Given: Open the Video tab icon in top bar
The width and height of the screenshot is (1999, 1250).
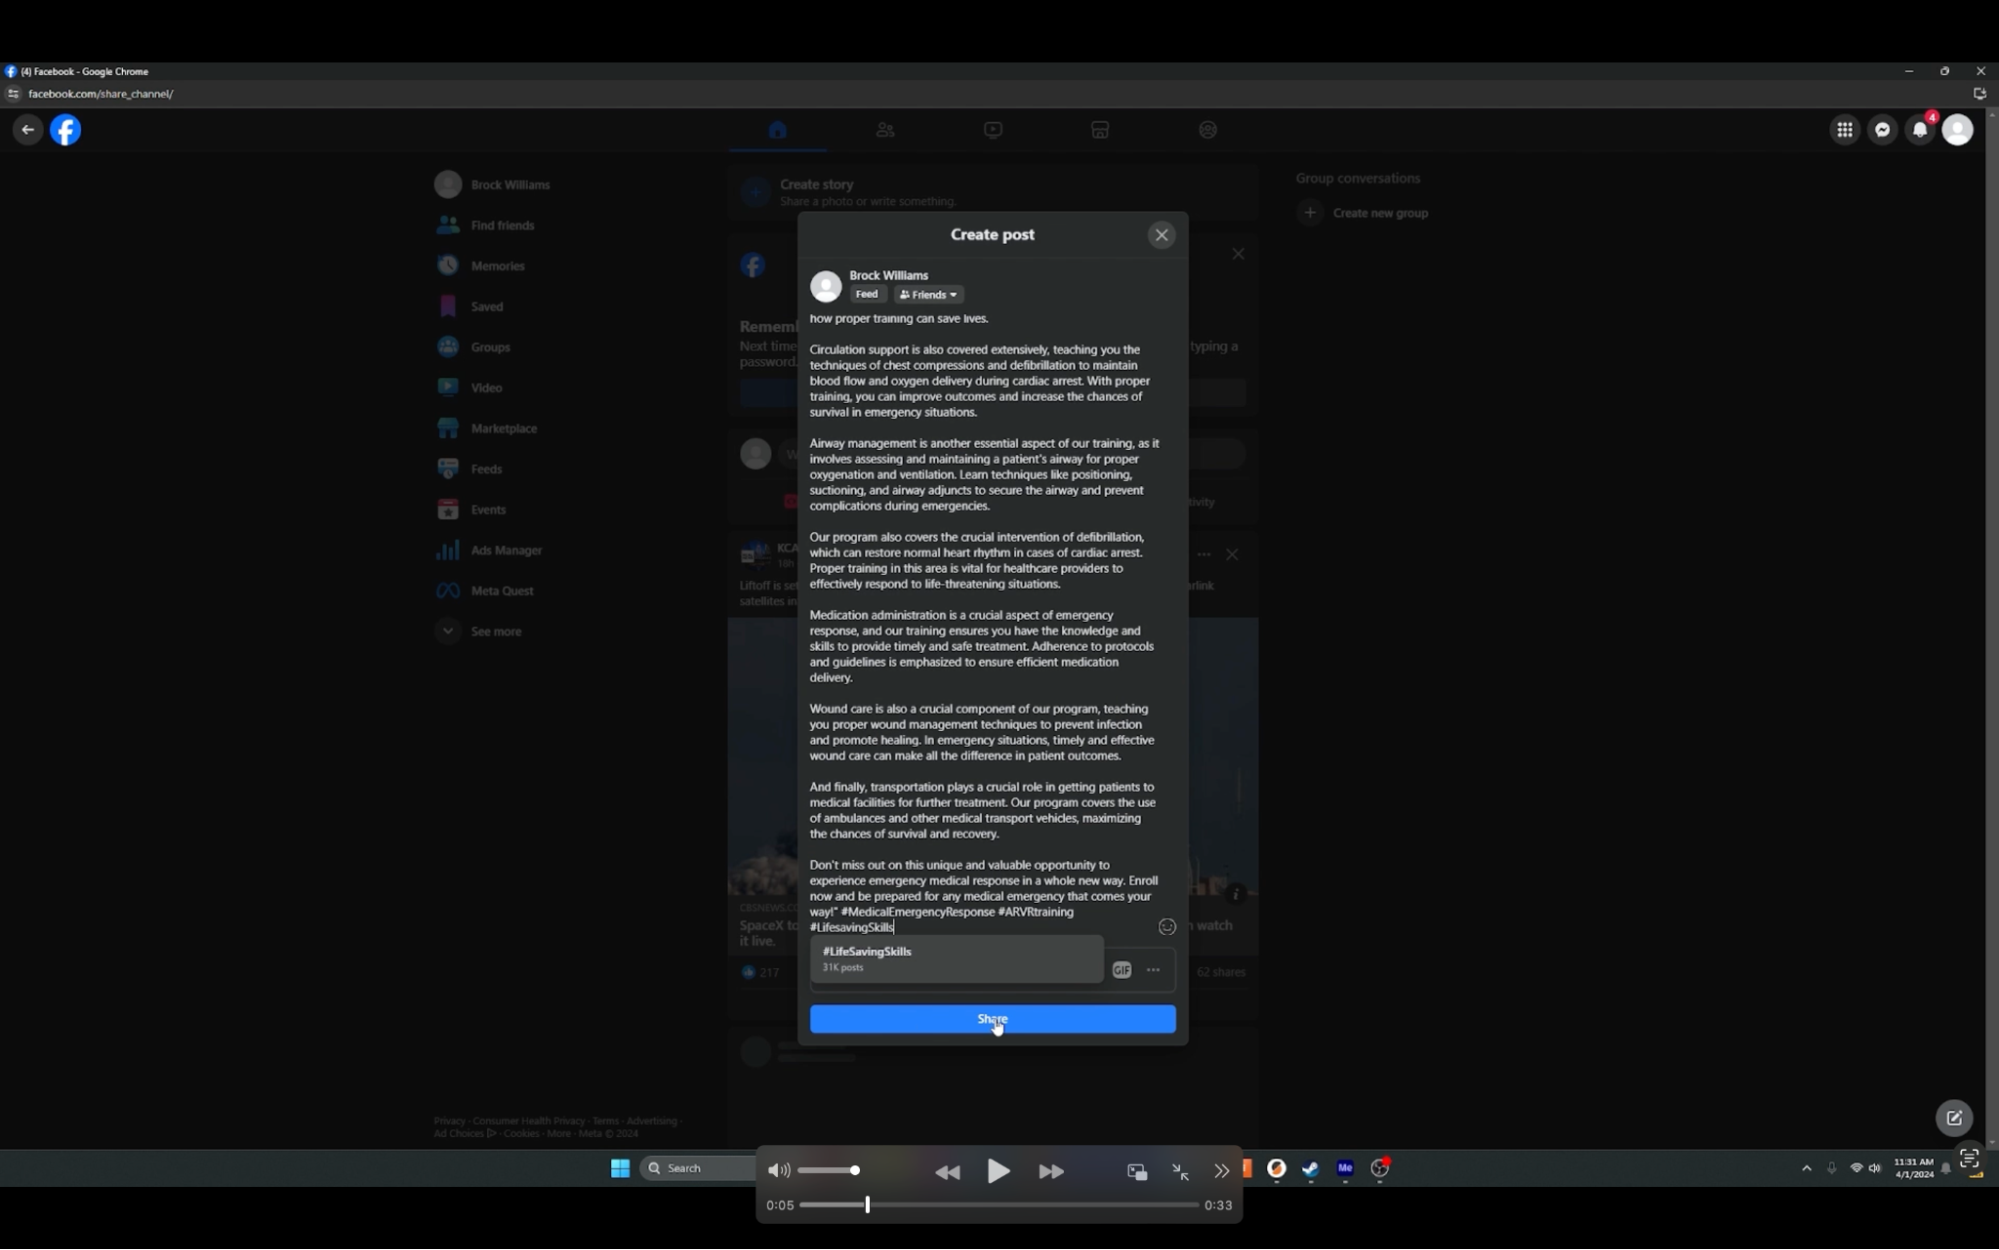Looking at the screenshot, I should coord(993,130).
